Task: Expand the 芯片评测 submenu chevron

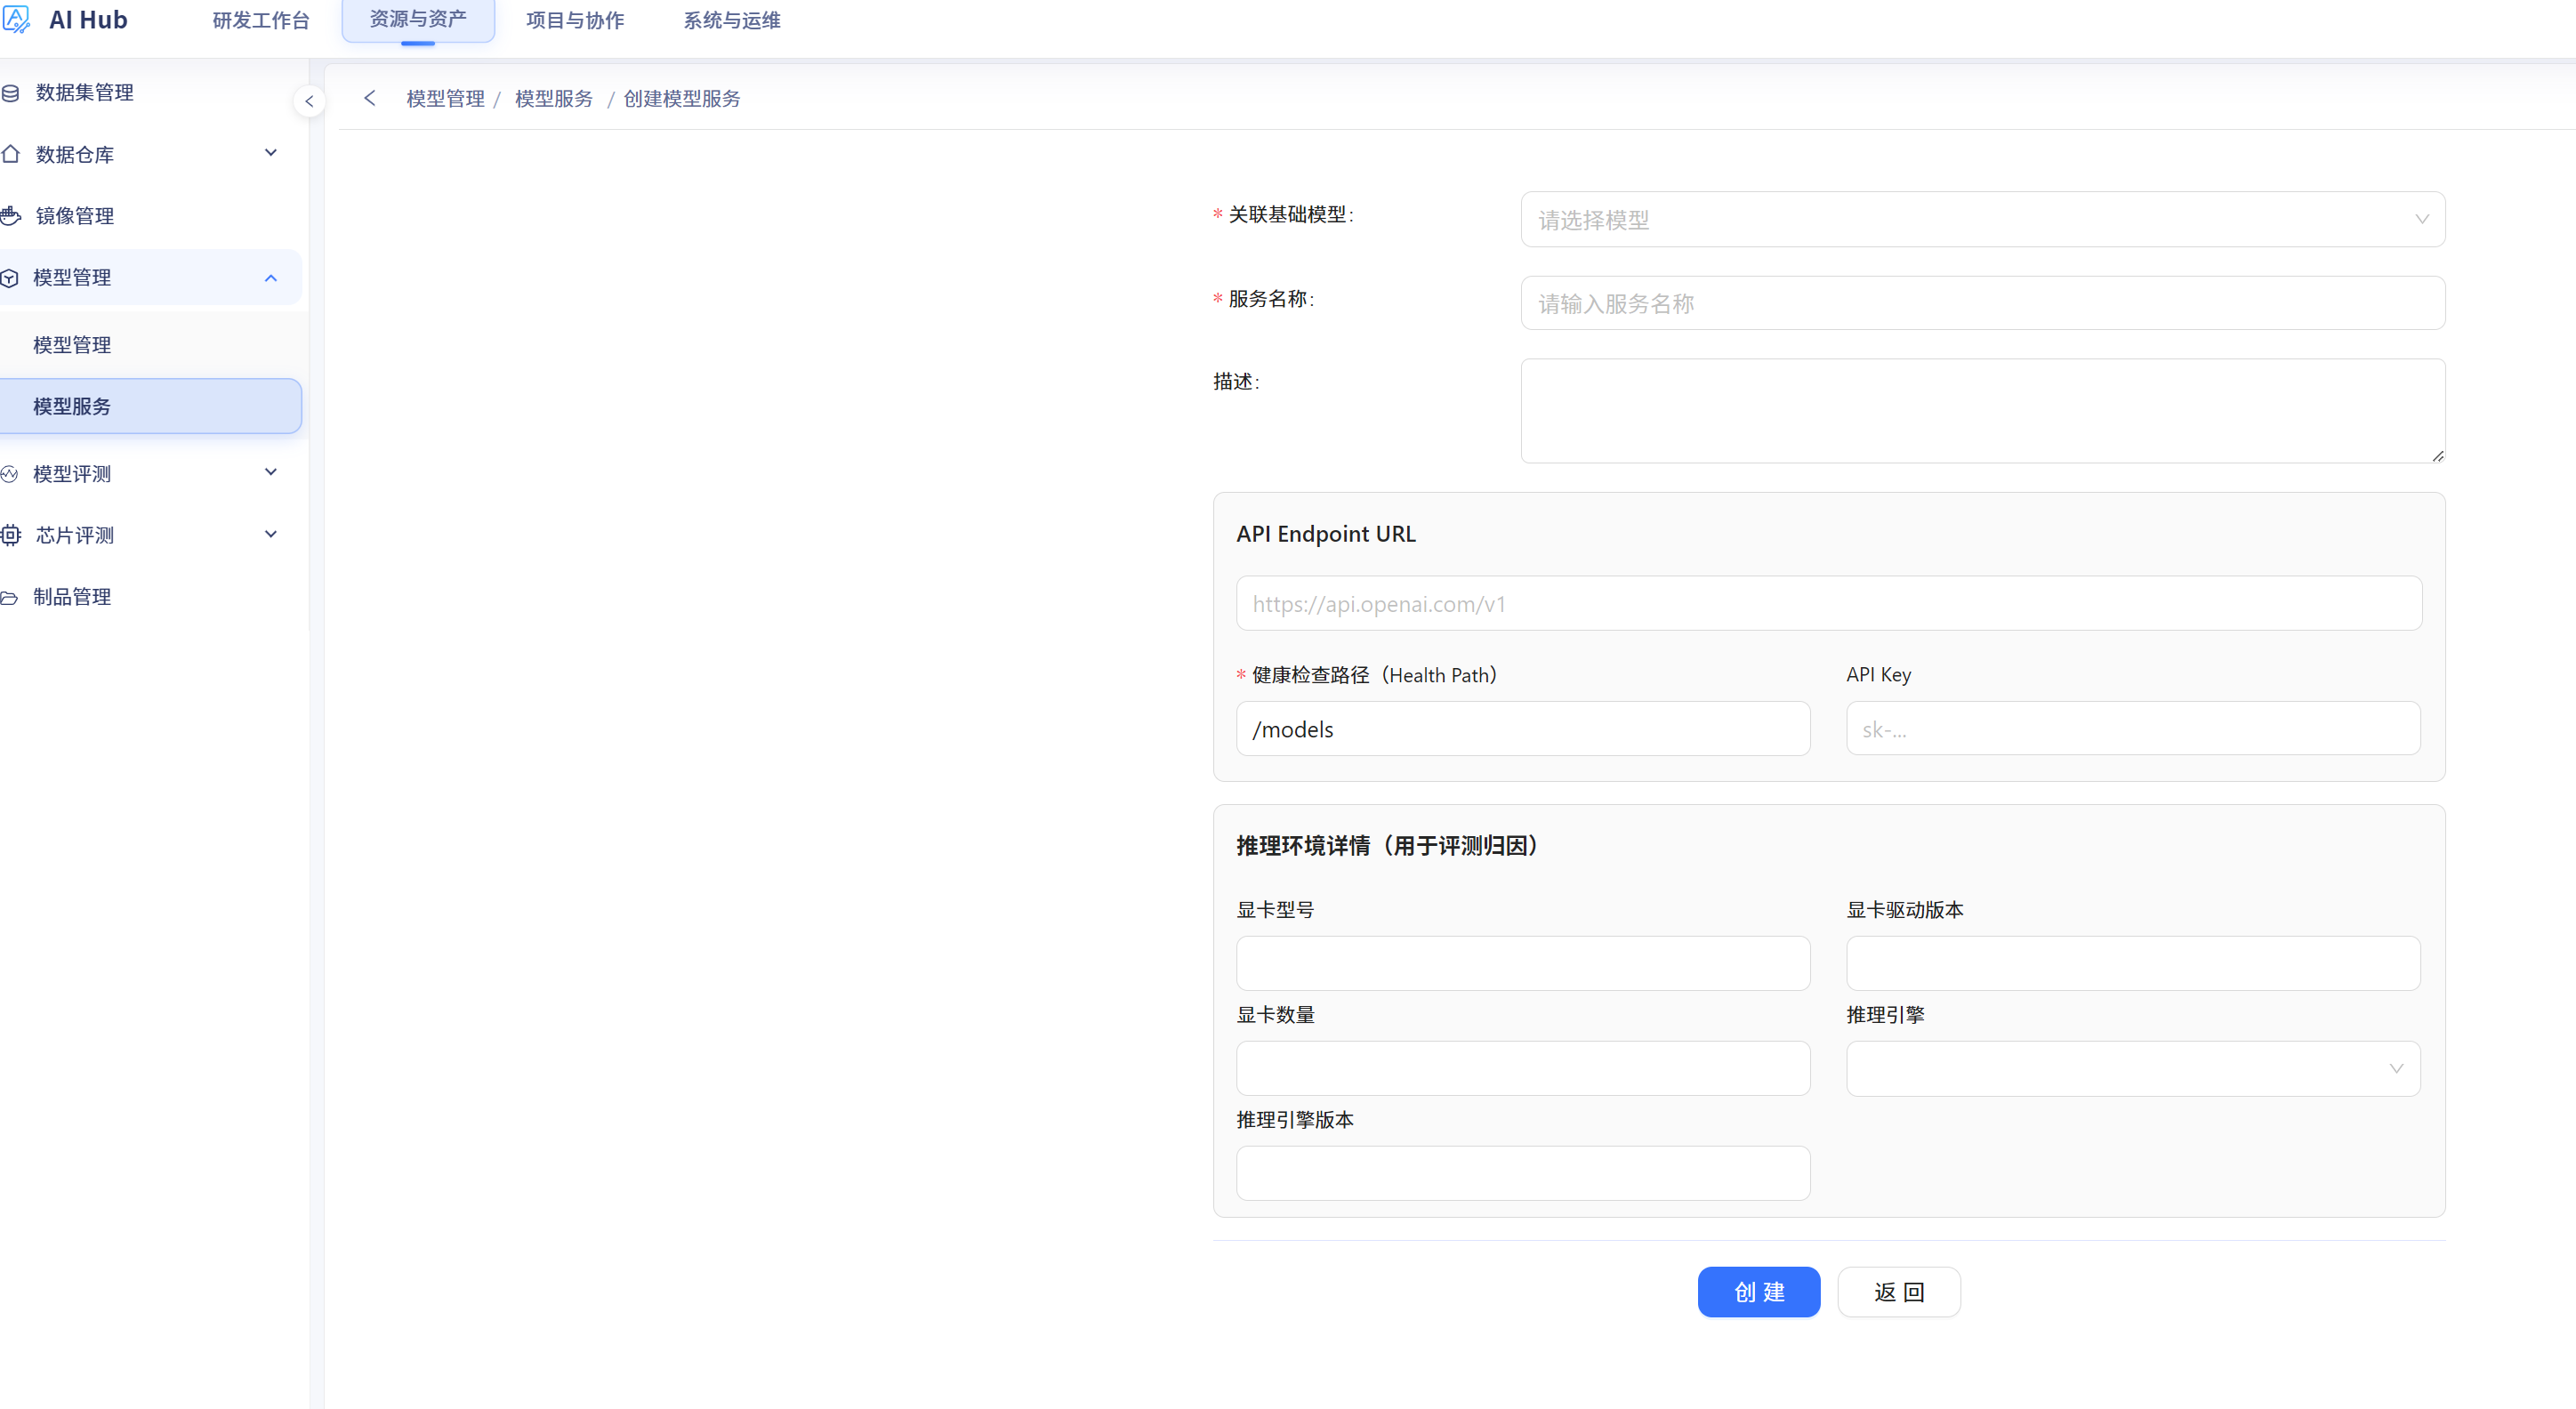Action: click(271, 534)
